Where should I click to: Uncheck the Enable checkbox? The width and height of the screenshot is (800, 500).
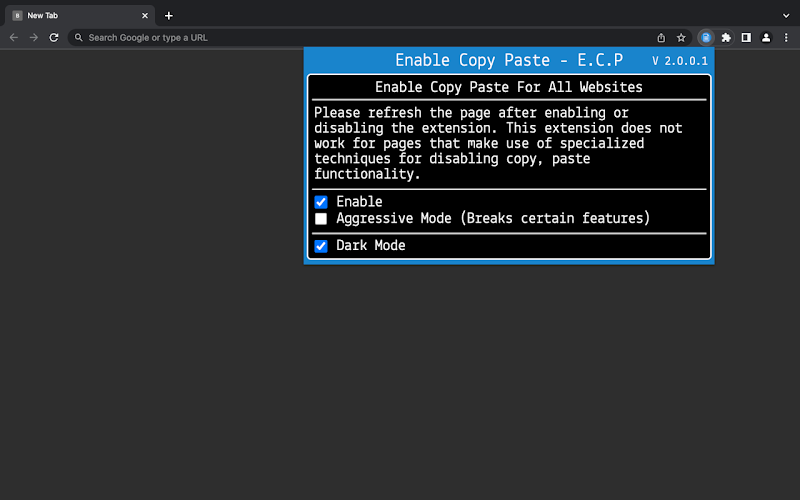pos(321,202)
